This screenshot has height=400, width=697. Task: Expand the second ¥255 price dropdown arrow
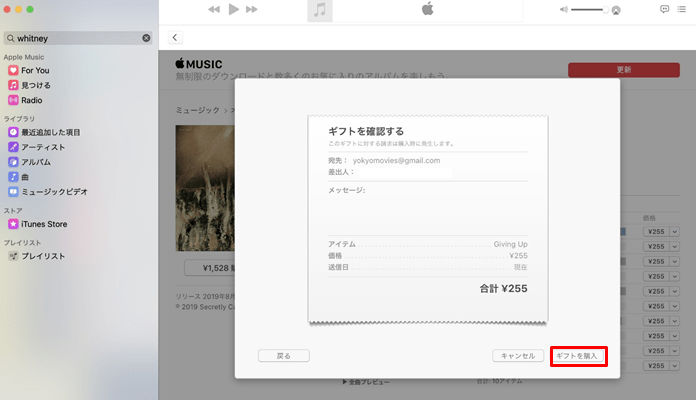tap(674, 247)
